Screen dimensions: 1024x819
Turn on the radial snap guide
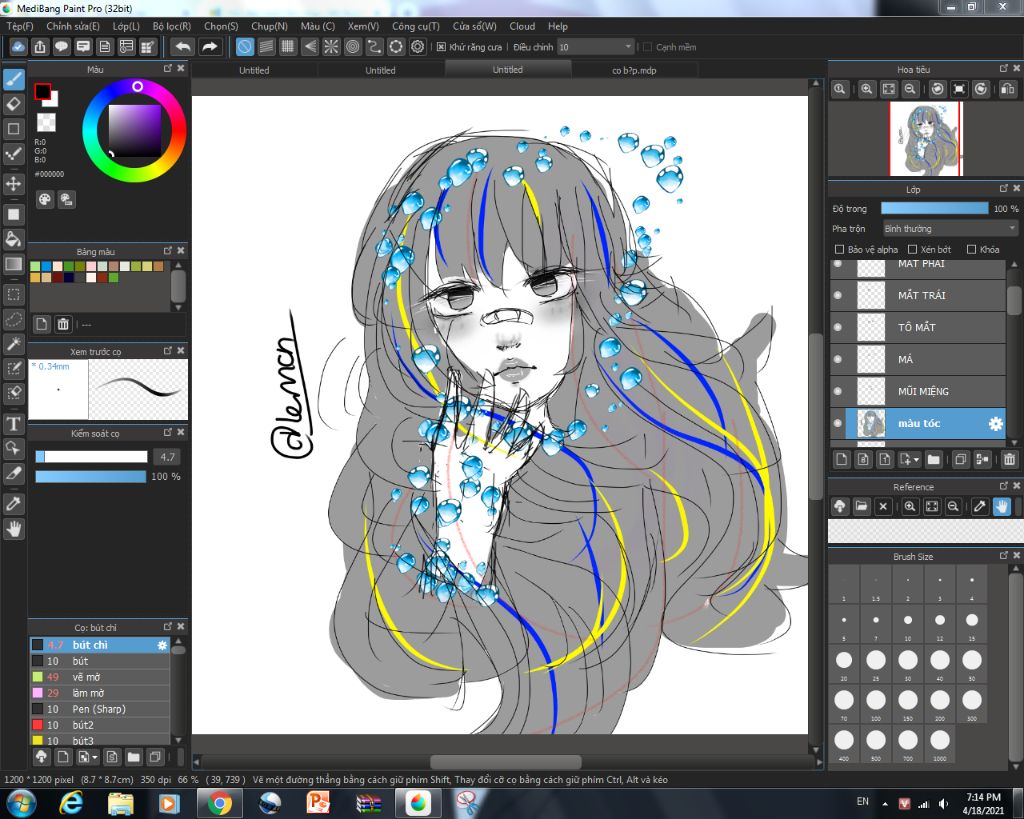coord(331,47)
